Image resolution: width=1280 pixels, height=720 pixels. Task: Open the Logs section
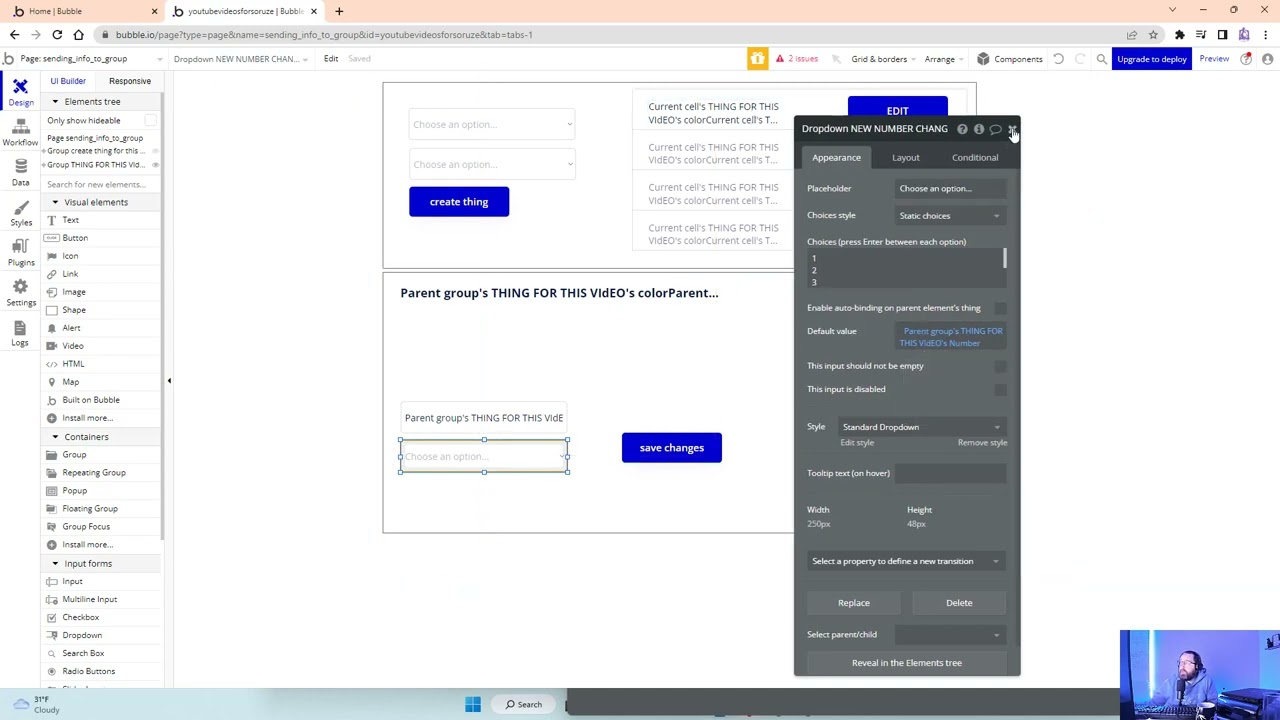pyautogui.click(x=20, y=333)
